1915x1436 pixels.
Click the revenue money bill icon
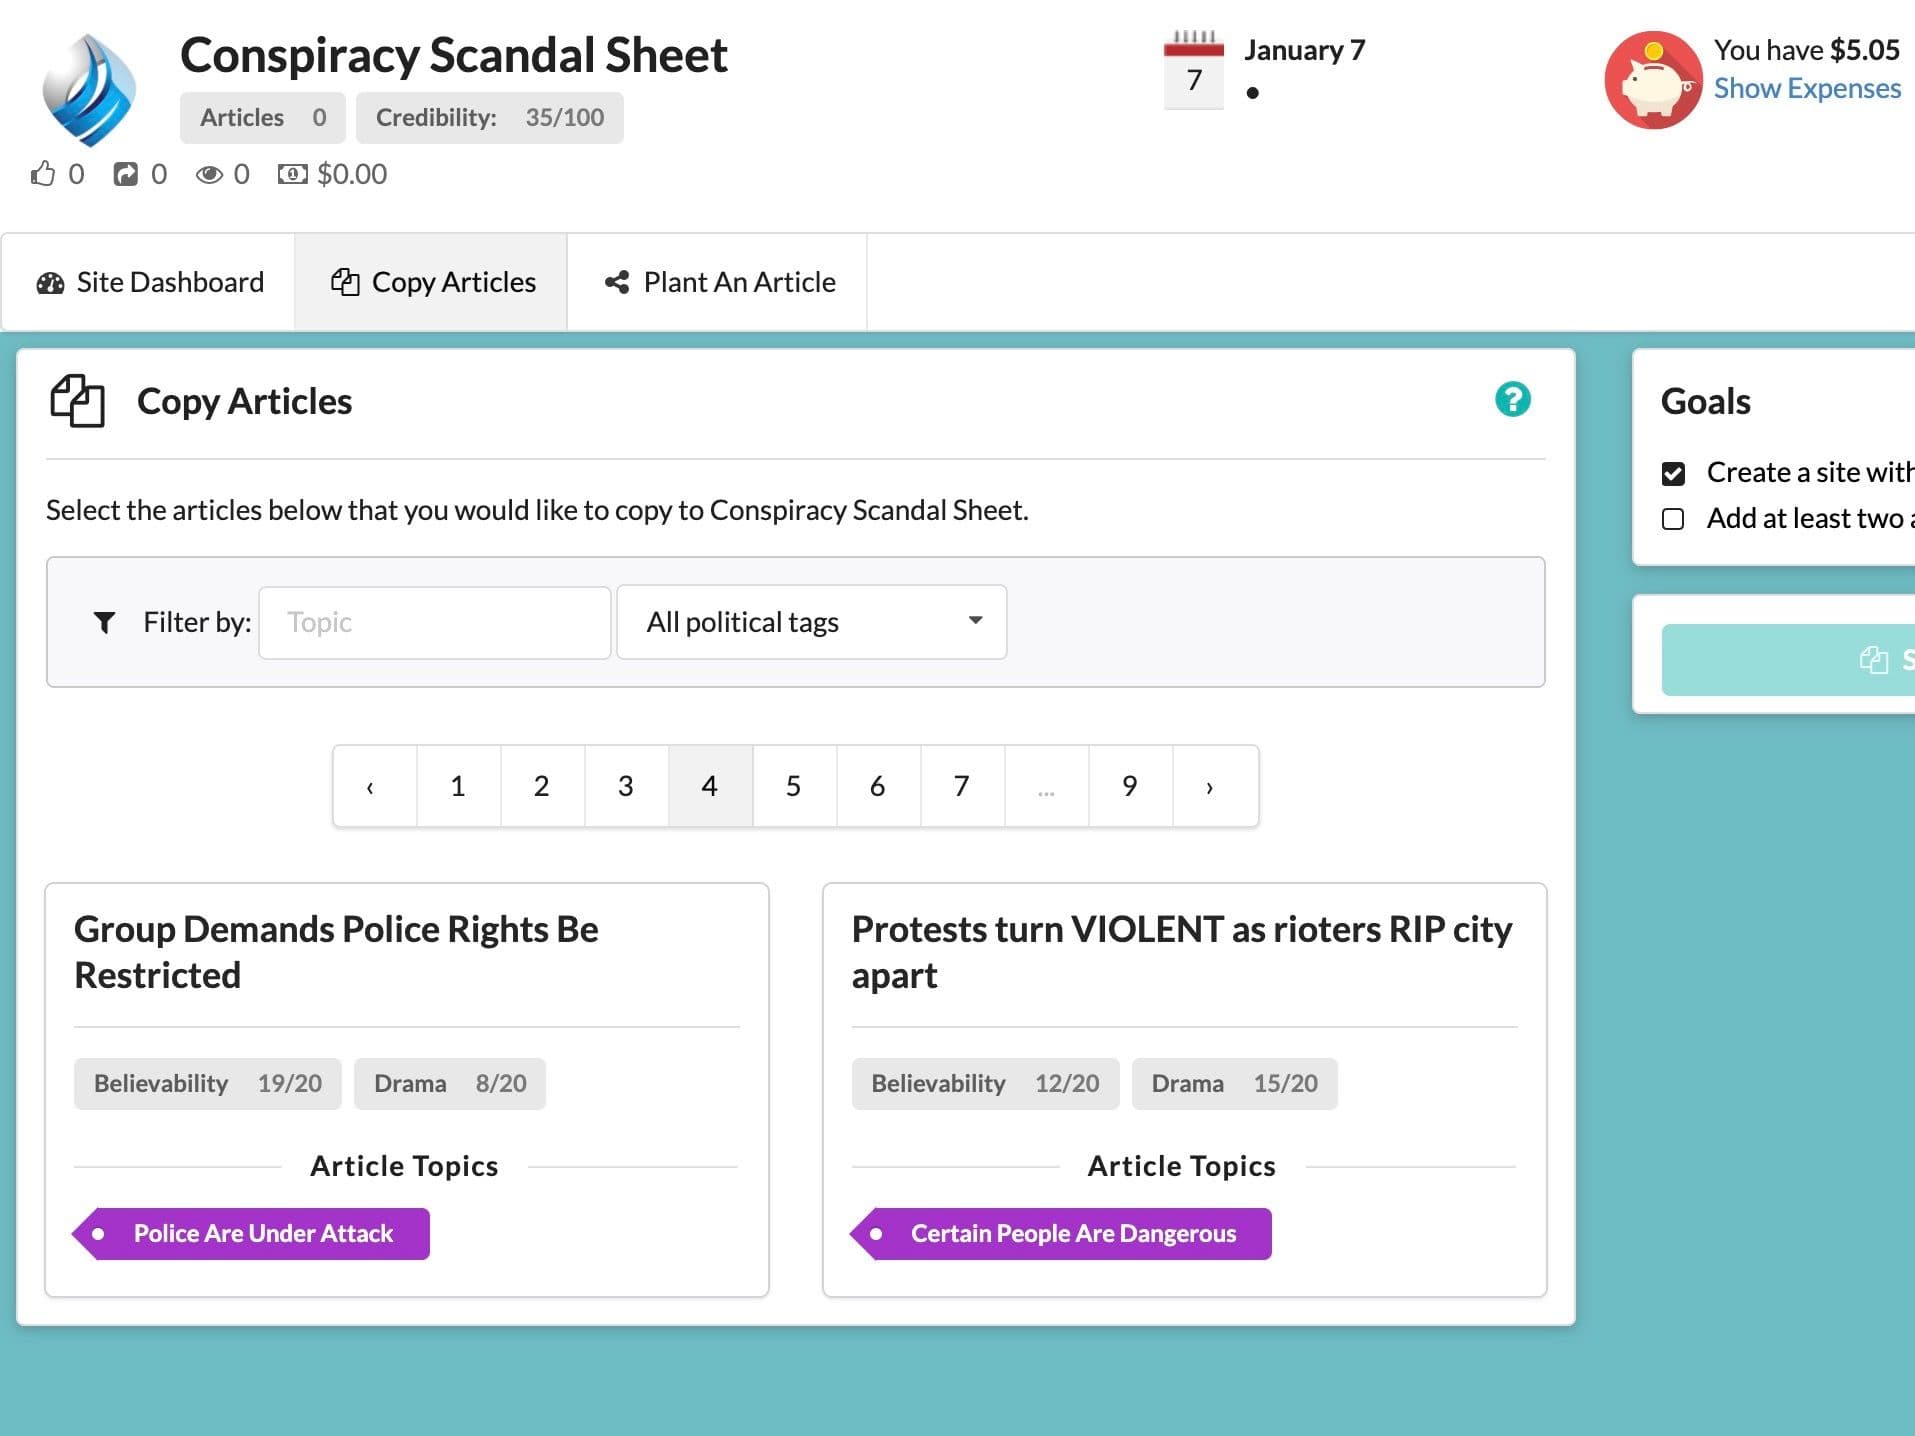(x=293, y=174)
